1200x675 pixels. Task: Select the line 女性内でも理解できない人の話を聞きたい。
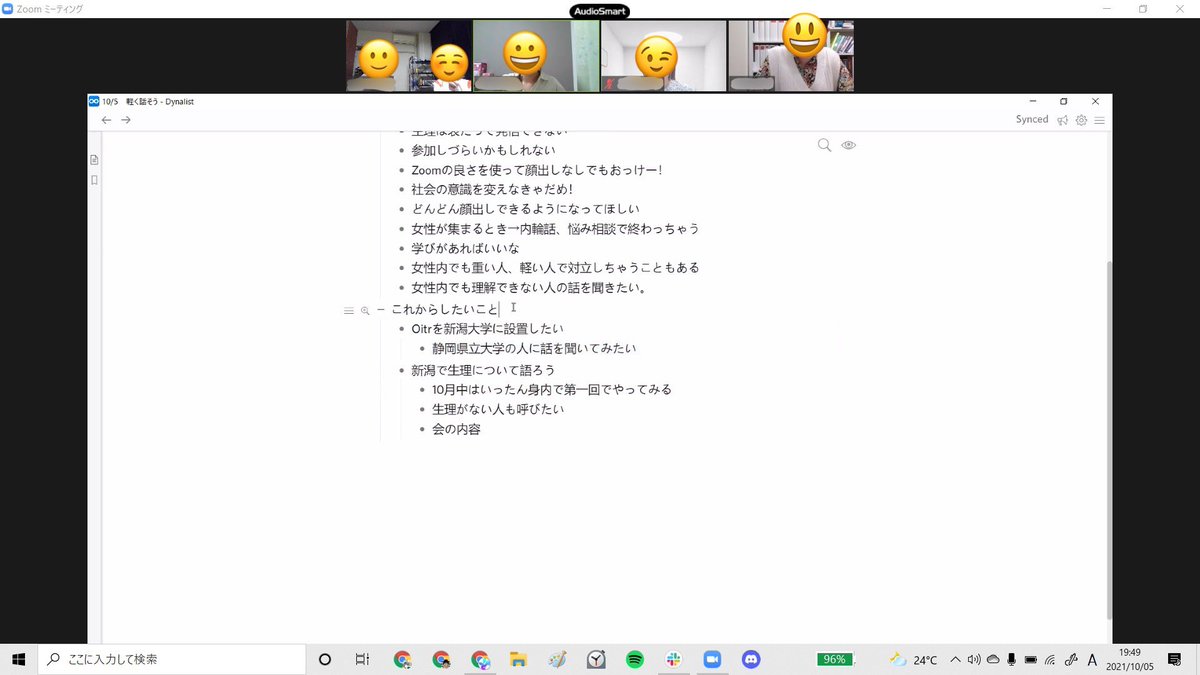click(529, 288)
